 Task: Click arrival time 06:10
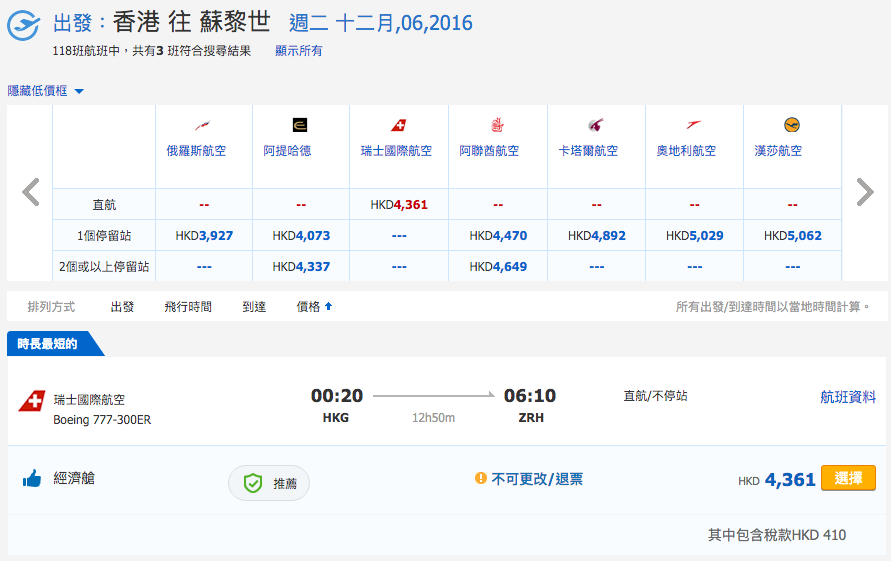tap(530, 396)
